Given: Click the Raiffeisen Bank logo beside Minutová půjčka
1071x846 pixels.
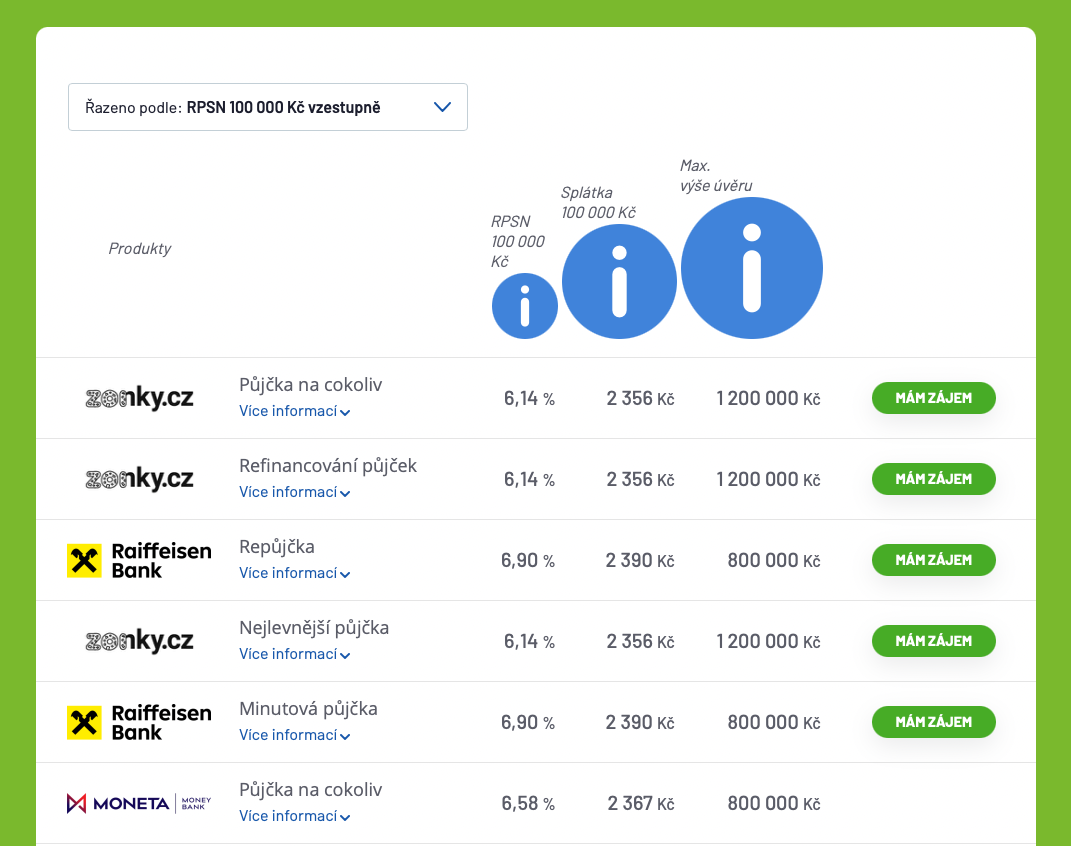Looking at the screenshot, I should click(x=139, y=722).
